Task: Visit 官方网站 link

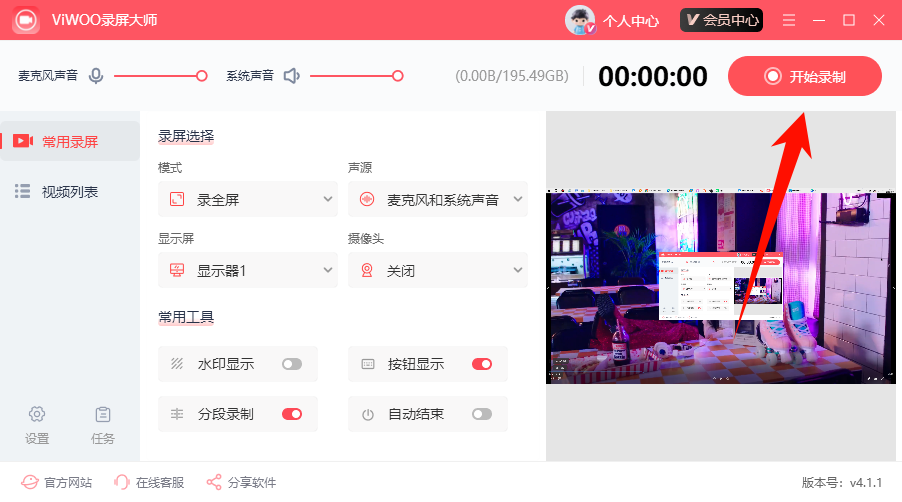Action: (68, 482)
